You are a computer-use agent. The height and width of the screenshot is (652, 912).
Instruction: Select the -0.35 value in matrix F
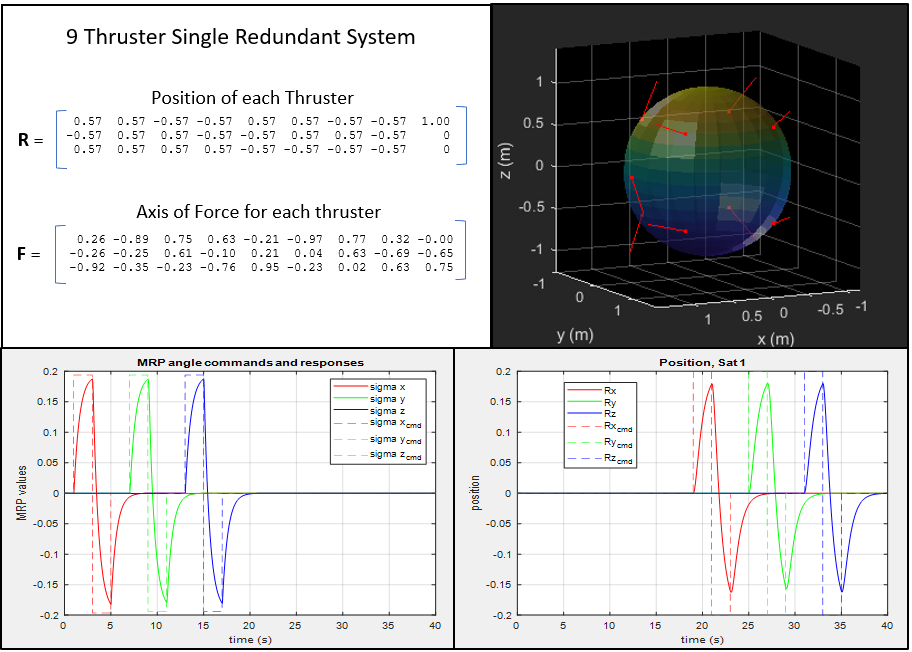[x=131, y=268]
